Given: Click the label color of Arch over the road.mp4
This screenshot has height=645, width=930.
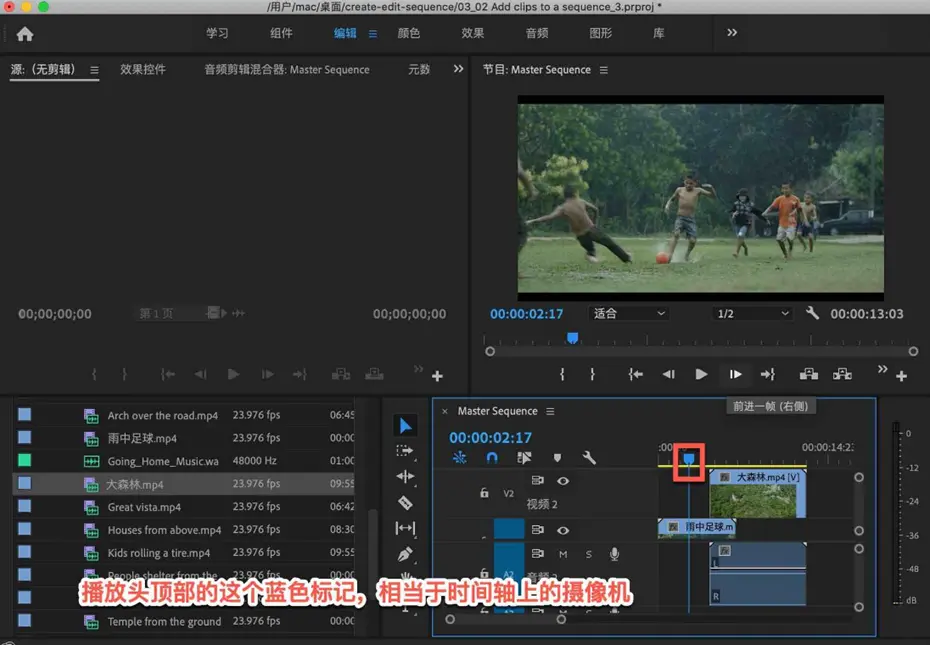Looking at the screenshot, I should [x=24, y=414].
